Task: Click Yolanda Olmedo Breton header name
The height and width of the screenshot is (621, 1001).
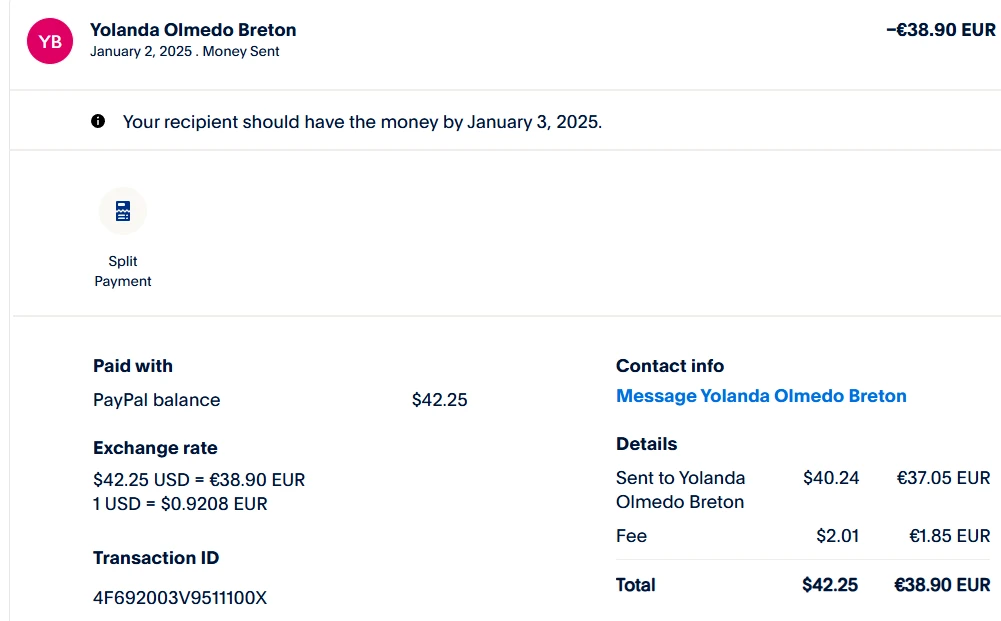Action: 193,30
